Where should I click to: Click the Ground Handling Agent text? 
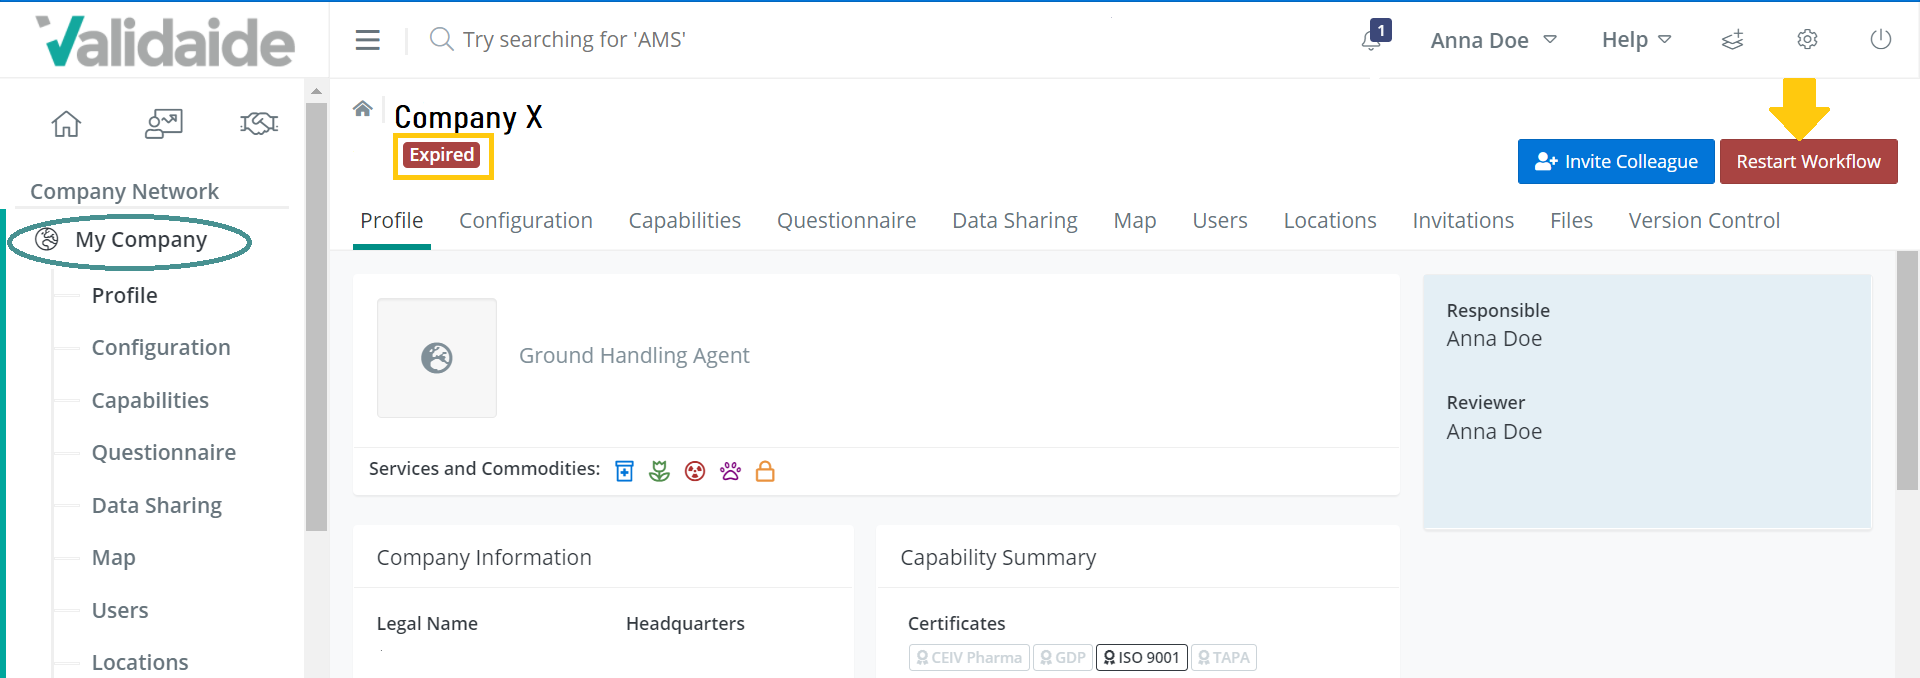(634, 356)
